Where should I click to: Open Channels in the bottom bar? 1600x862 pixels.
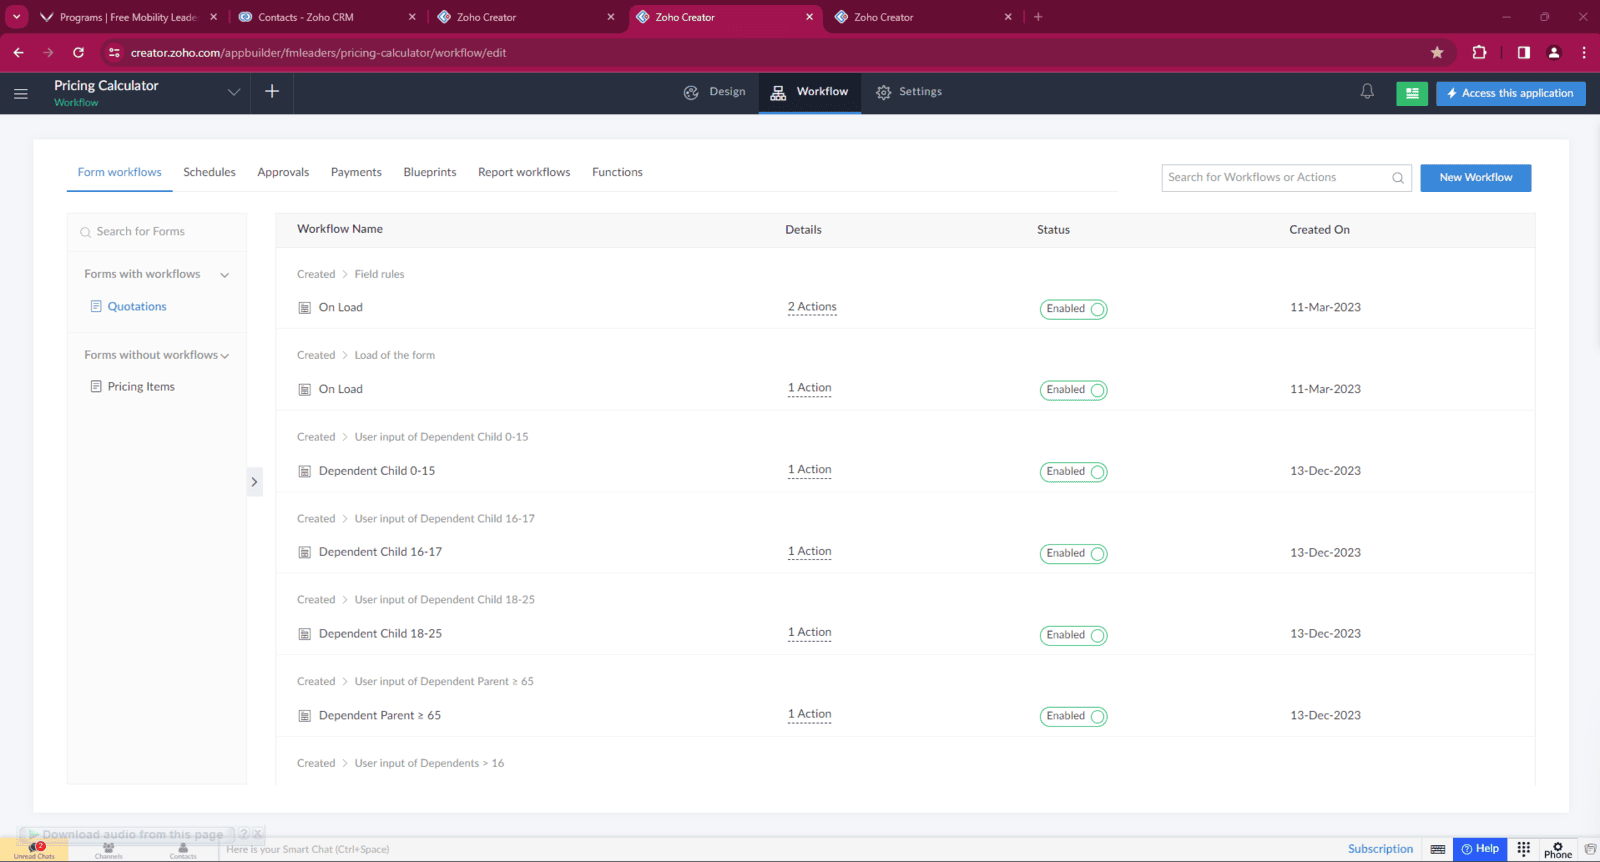(x=109, y=850)
